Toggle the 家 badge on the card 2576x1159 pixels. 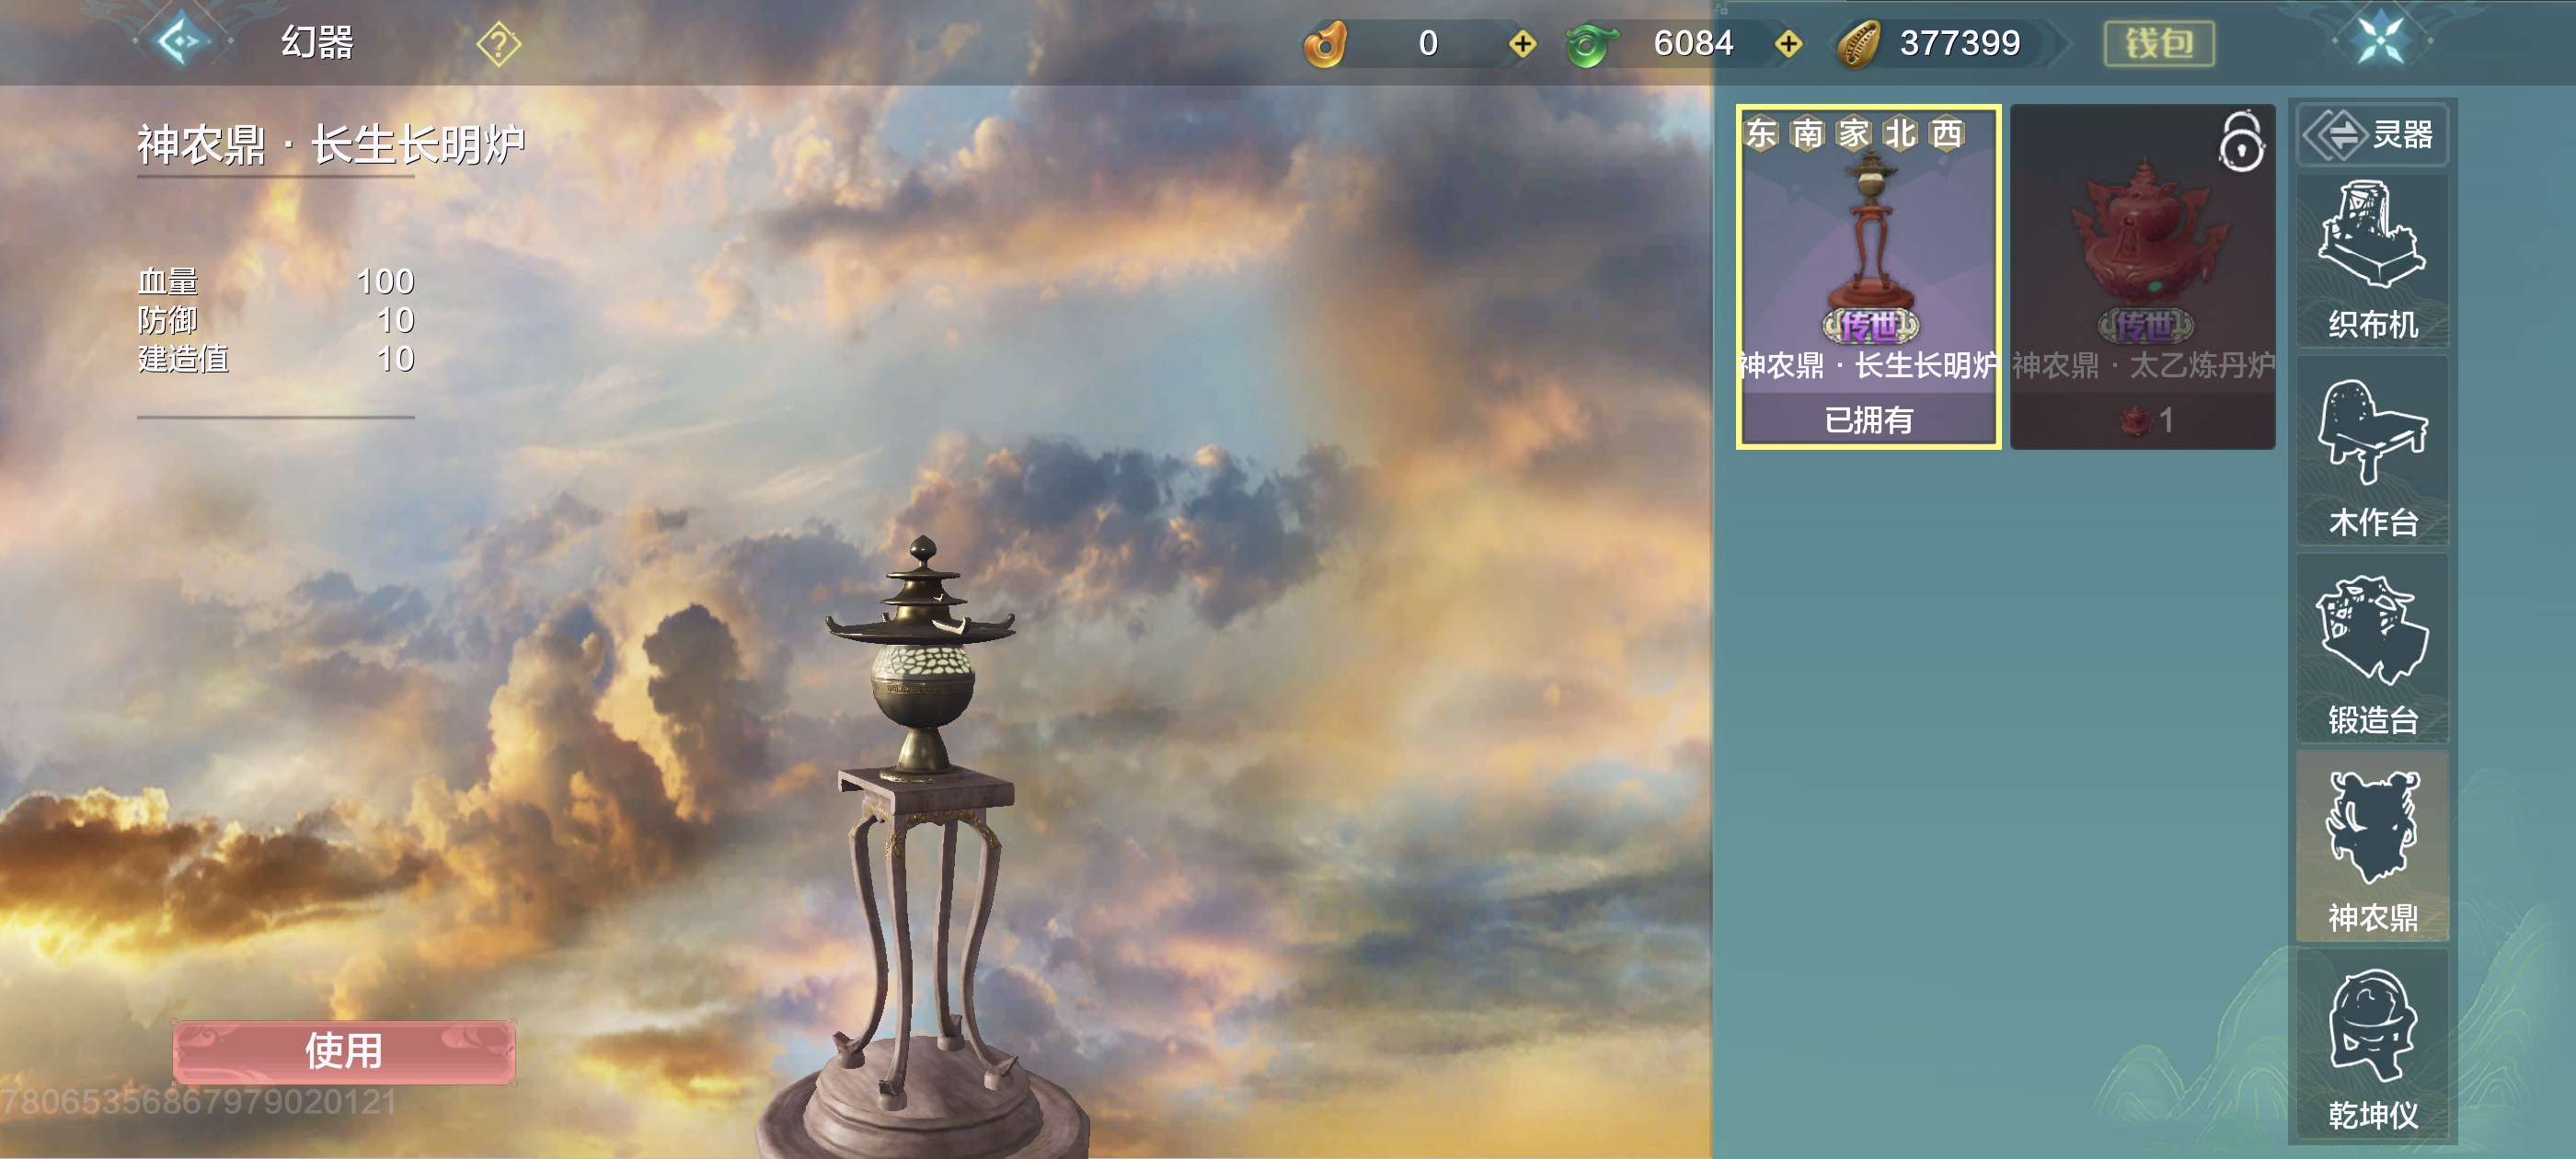(x=1853, y=133)
